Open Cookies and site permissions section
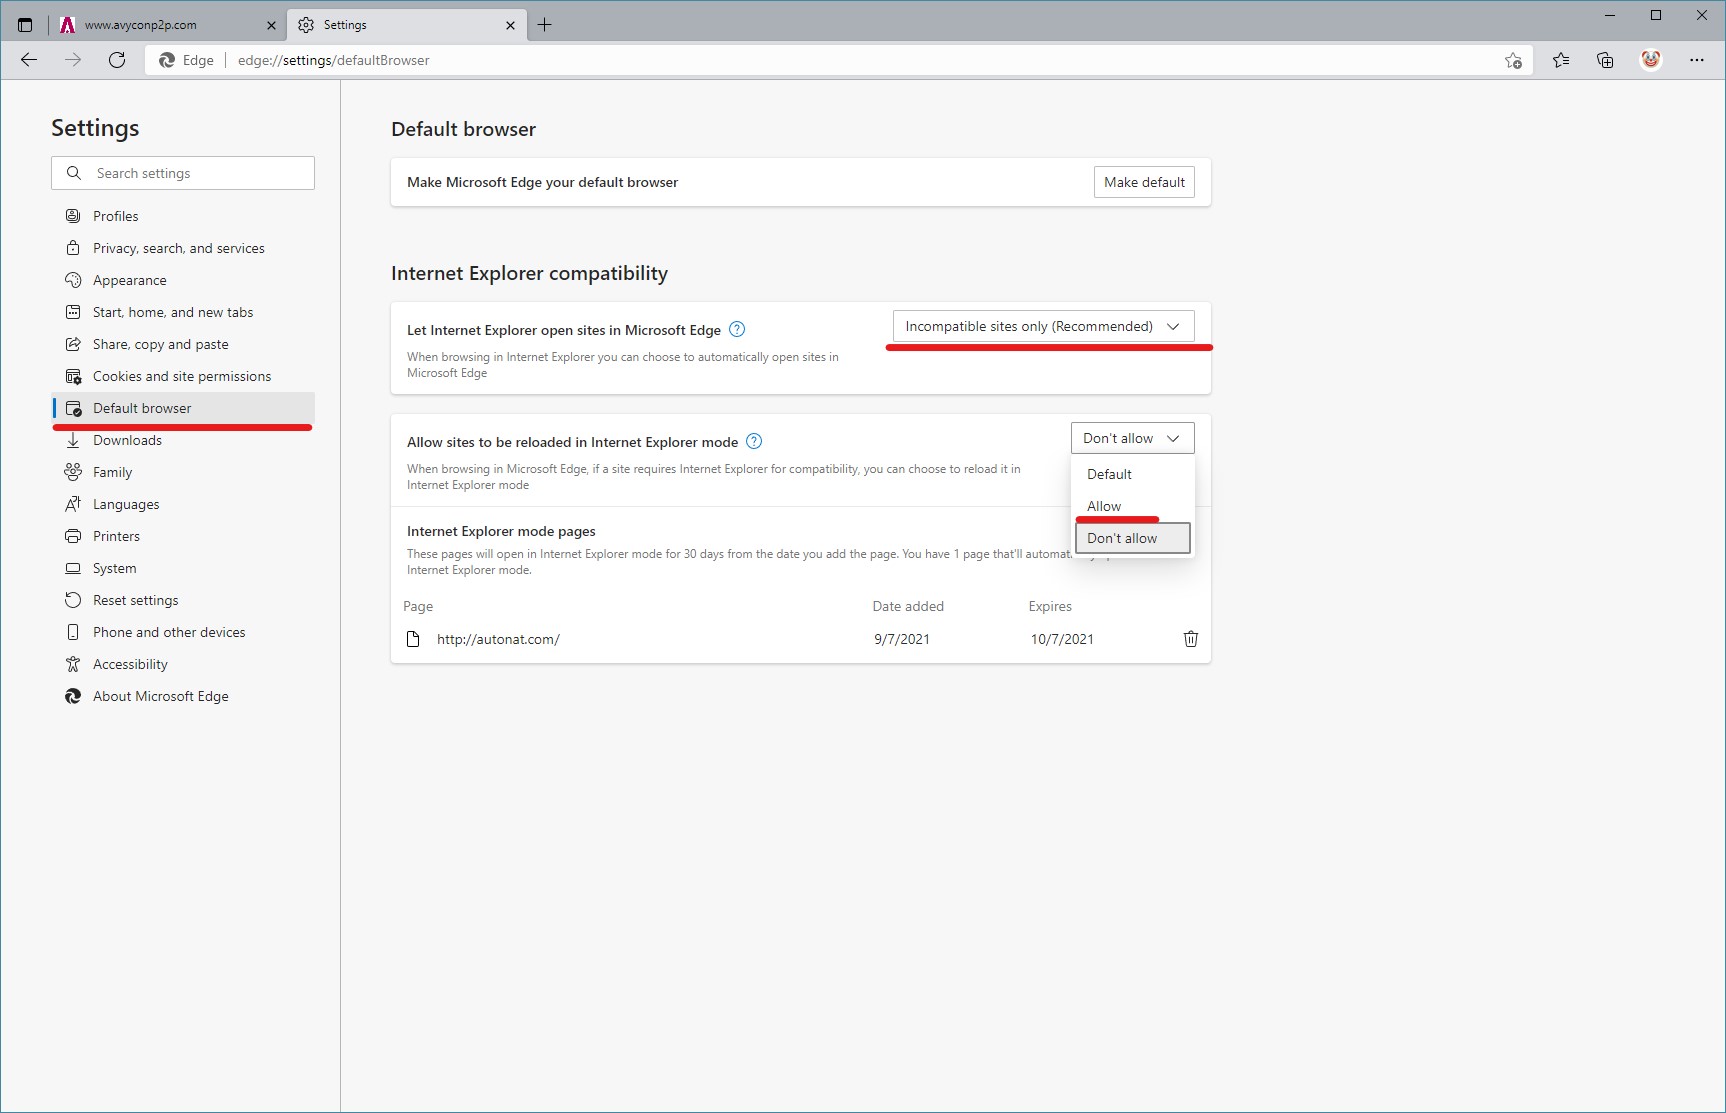The width and height of the screenshot is (1726, 1113). point(183,376)
